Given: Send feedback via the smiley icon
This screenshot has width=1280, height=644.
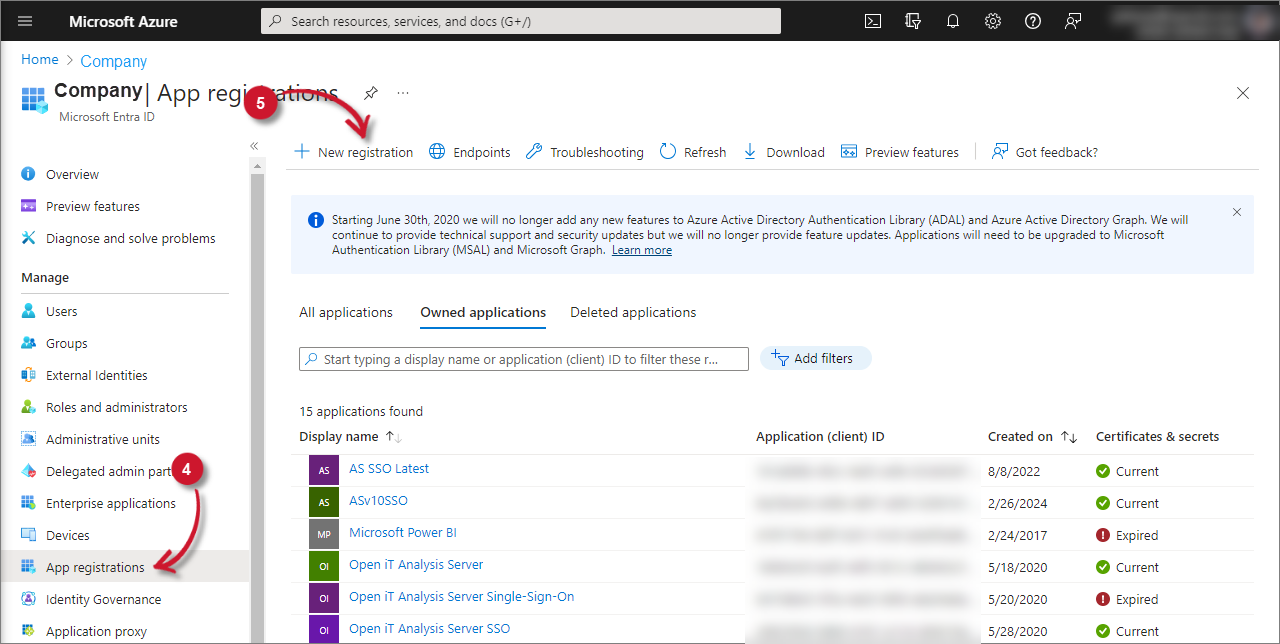Looking at the screenshot, I should coord(1072,20).
